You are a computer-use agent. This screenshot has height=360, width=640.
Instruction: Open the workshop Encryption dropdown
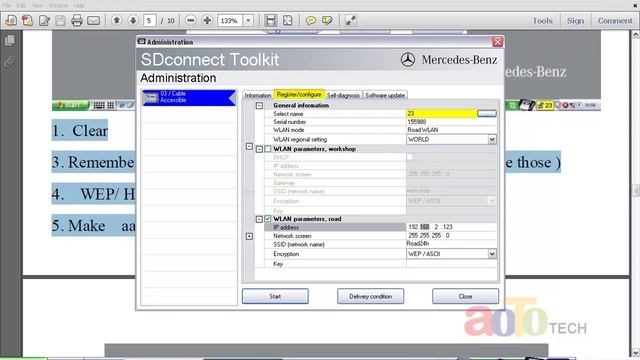tap(491, 200)
